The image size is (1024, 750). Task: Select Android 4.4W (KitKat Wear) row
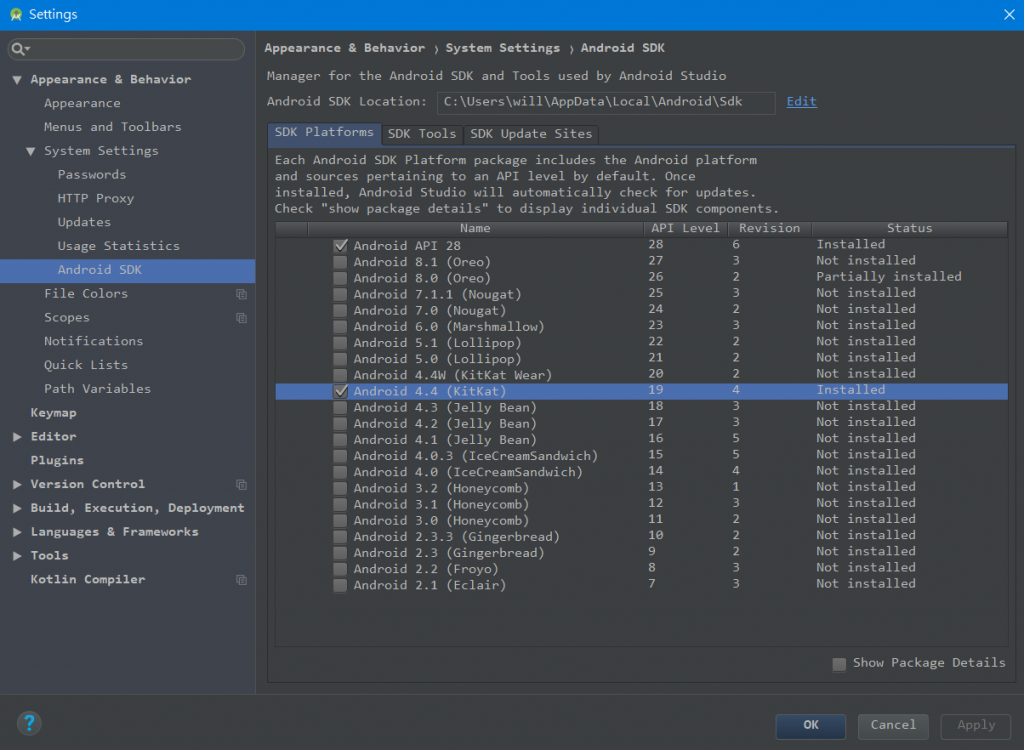(641, 375)
